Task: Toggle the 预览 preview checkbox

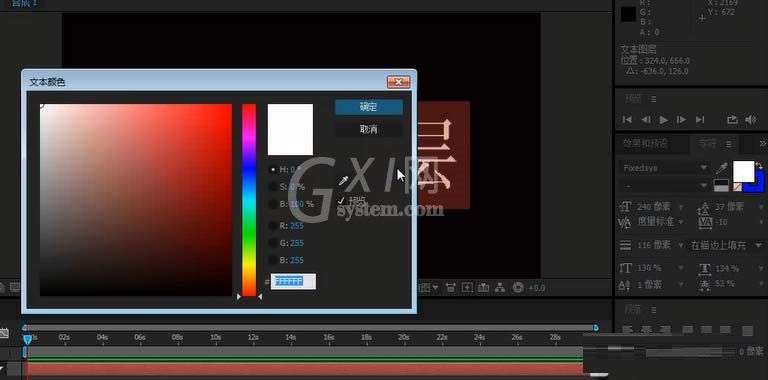Action: pos(341,200)
